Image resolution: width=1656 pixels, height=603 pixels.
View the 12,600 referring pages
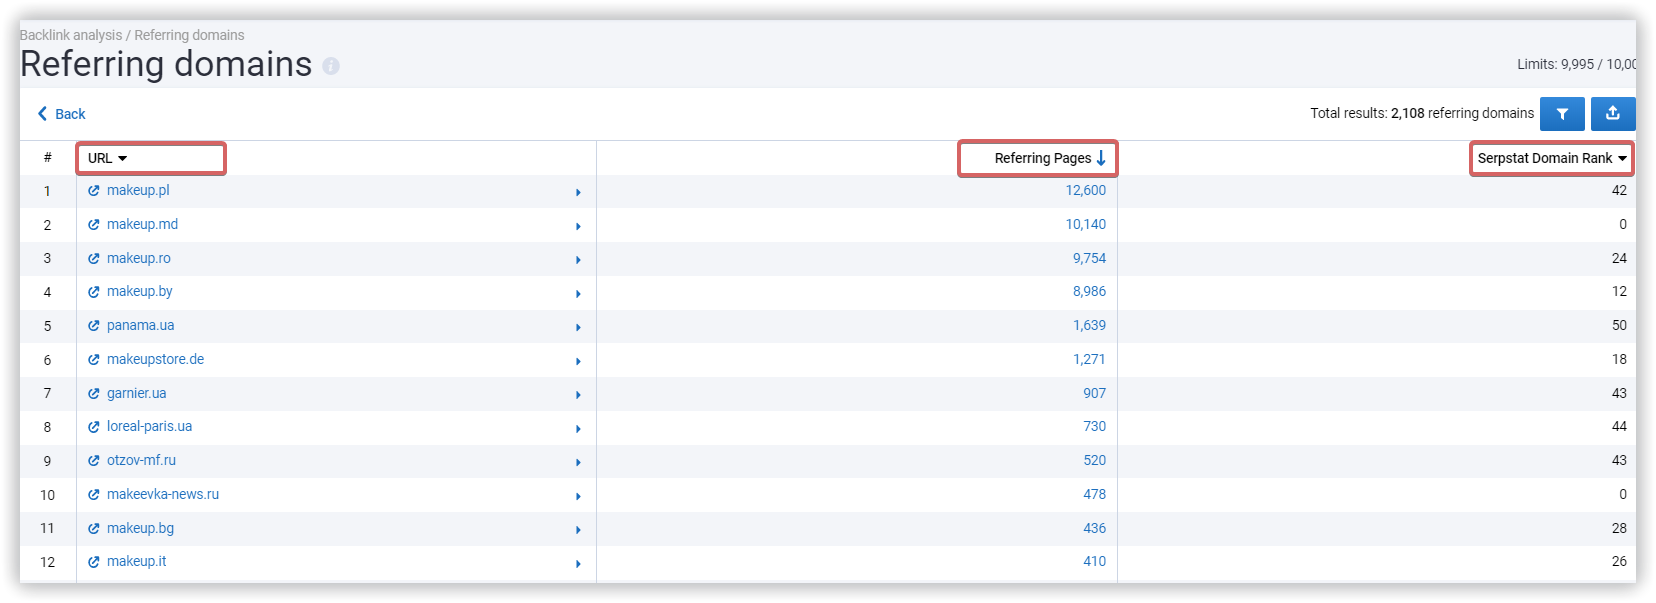coord(1086,190)
